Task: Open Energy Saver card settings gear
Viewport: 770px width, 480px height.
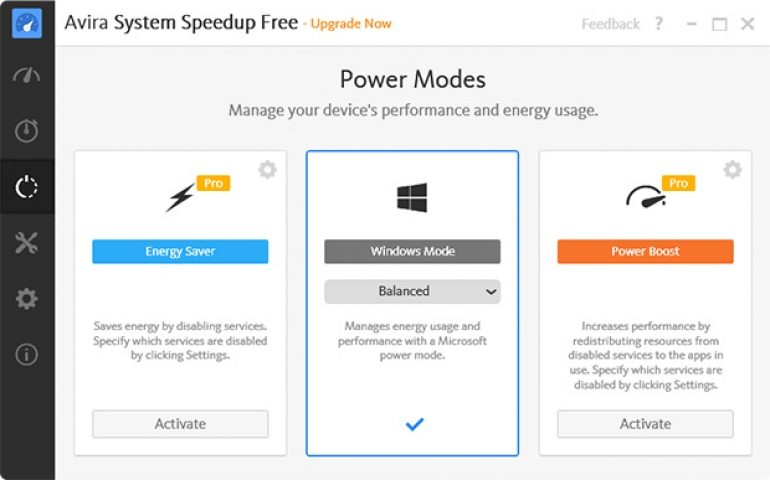Action: (267, 170)
